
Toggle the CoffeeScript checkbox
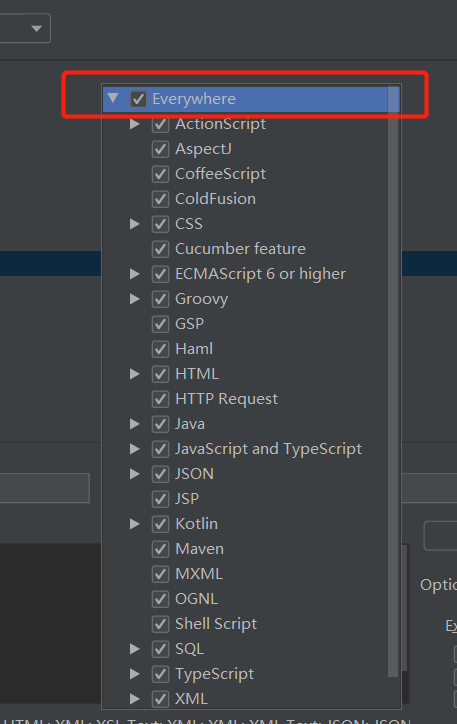click(x=160, y=174)
